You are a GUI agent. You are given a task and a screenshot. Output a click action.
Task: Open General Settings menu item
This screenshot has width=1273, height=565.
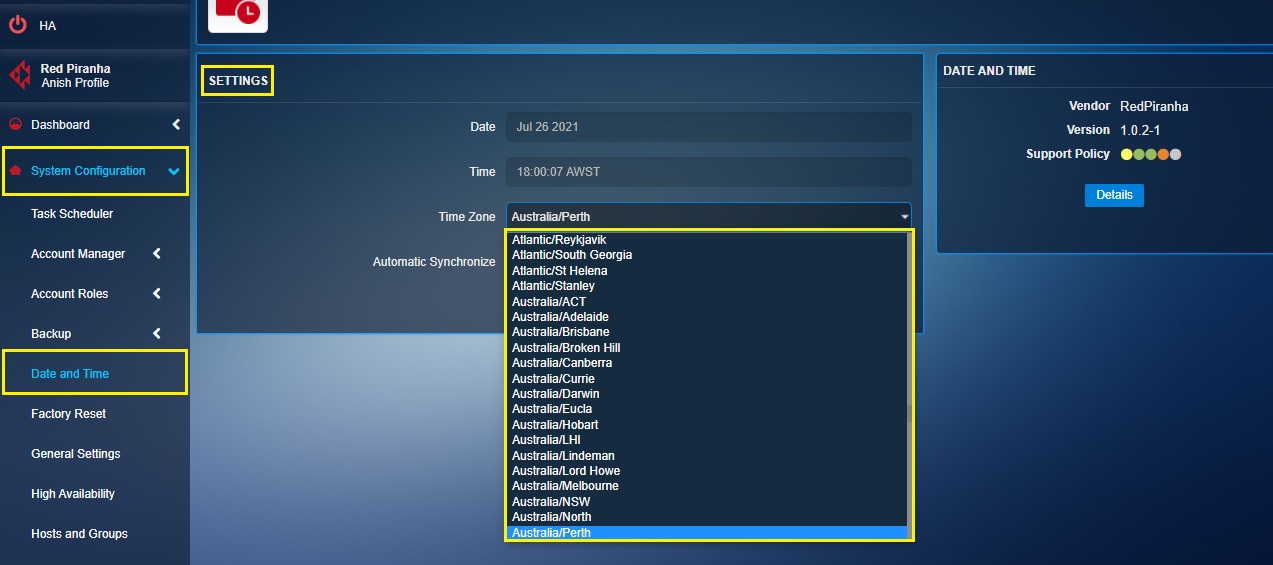76,454
